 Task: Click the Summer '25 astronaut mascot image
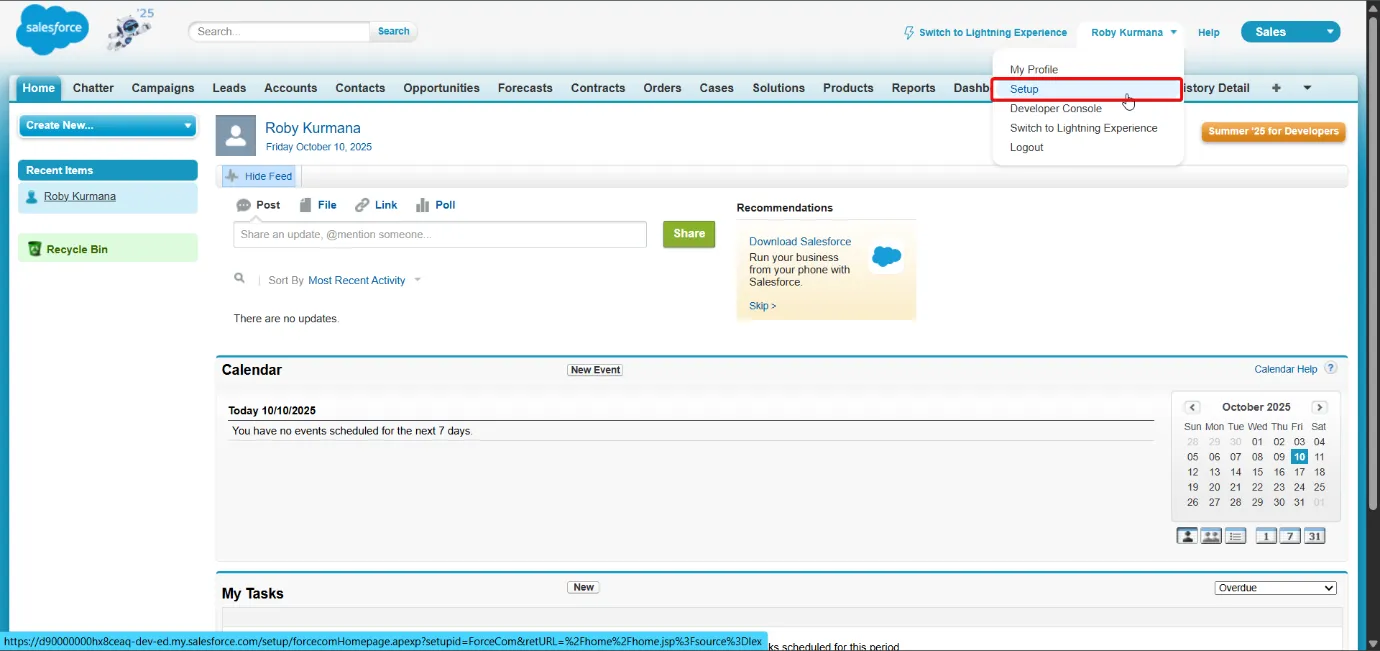tap(131, 29)
